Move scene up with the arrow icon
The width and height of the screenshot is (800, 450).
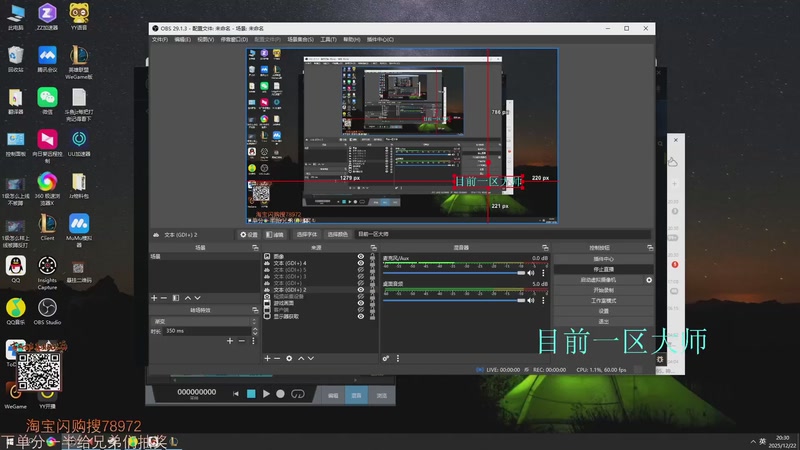(188, 298)
